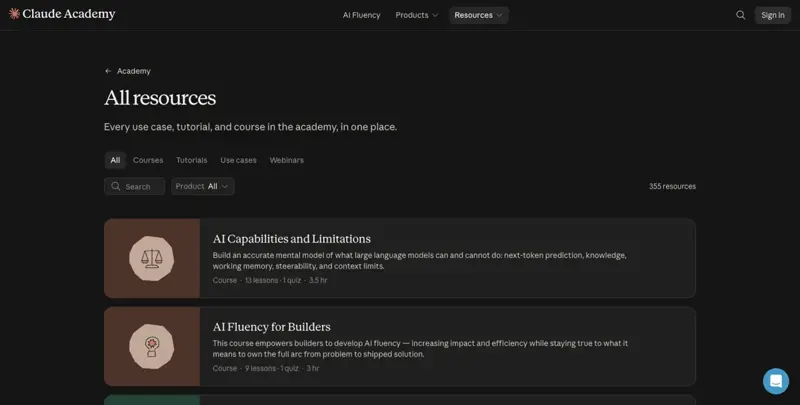Open the Products nav menu
This screenshot has height=405, width=800.
(x=416, y=15)
